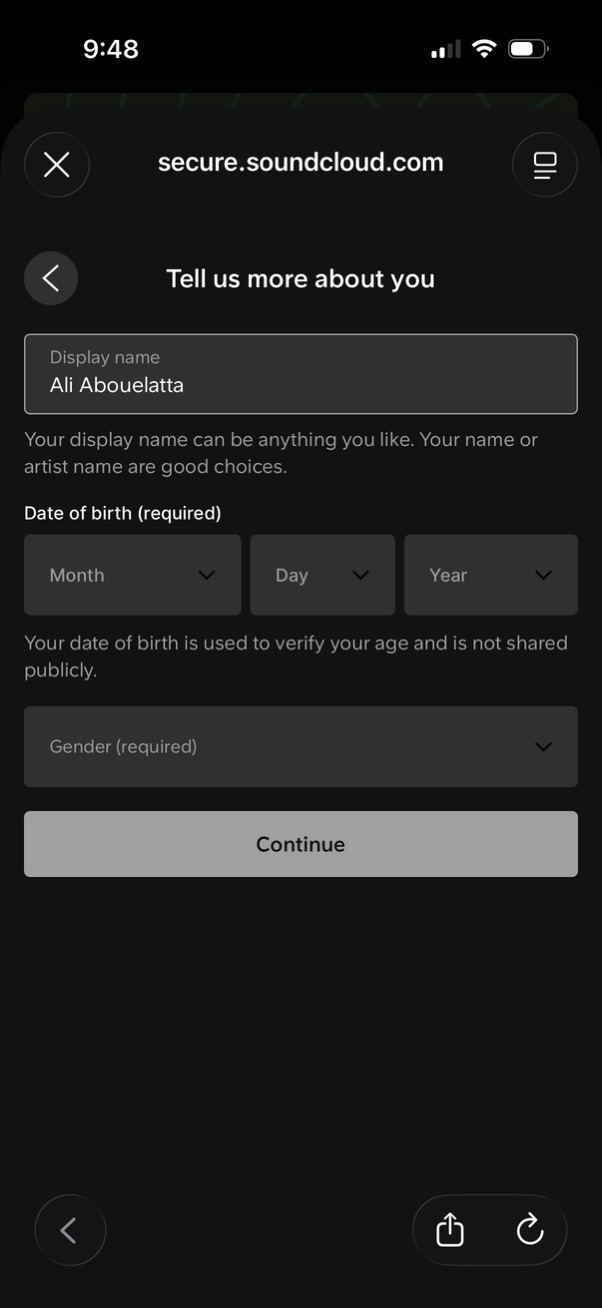The height and width of the screenshot is (1308, 602).
Task: Reload the page using the refresh icon
Action: pyautogui.click(x=530, y=1230)
